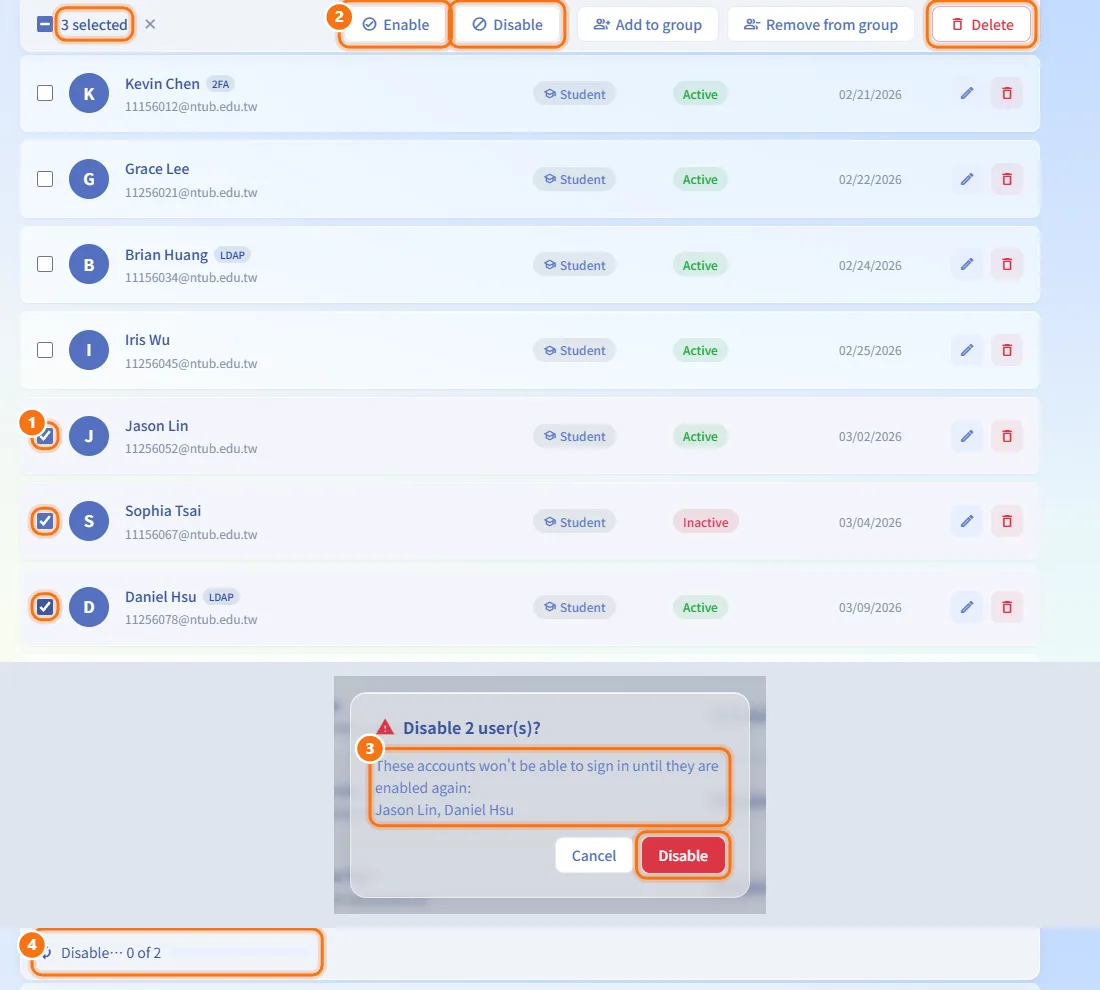Delete Brian Huang using the trash icon

[1007, 265]
